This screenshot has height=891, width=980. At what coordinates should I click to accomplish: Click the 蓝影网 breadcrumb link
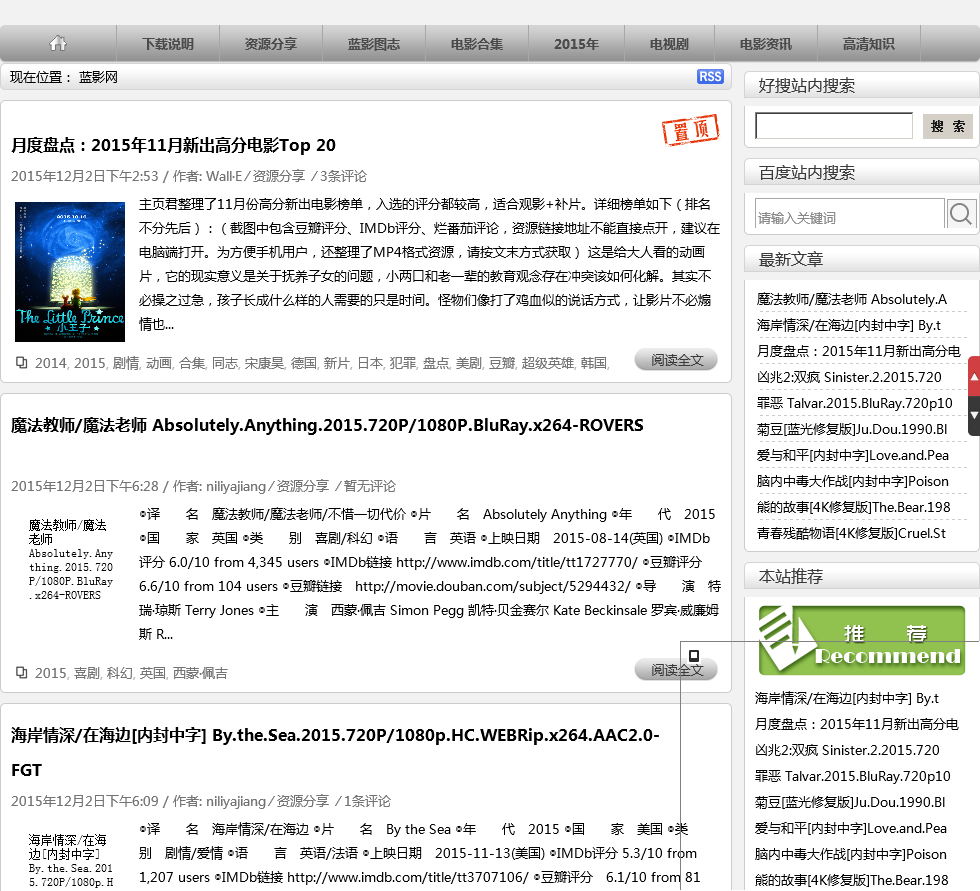coord(98,77)
